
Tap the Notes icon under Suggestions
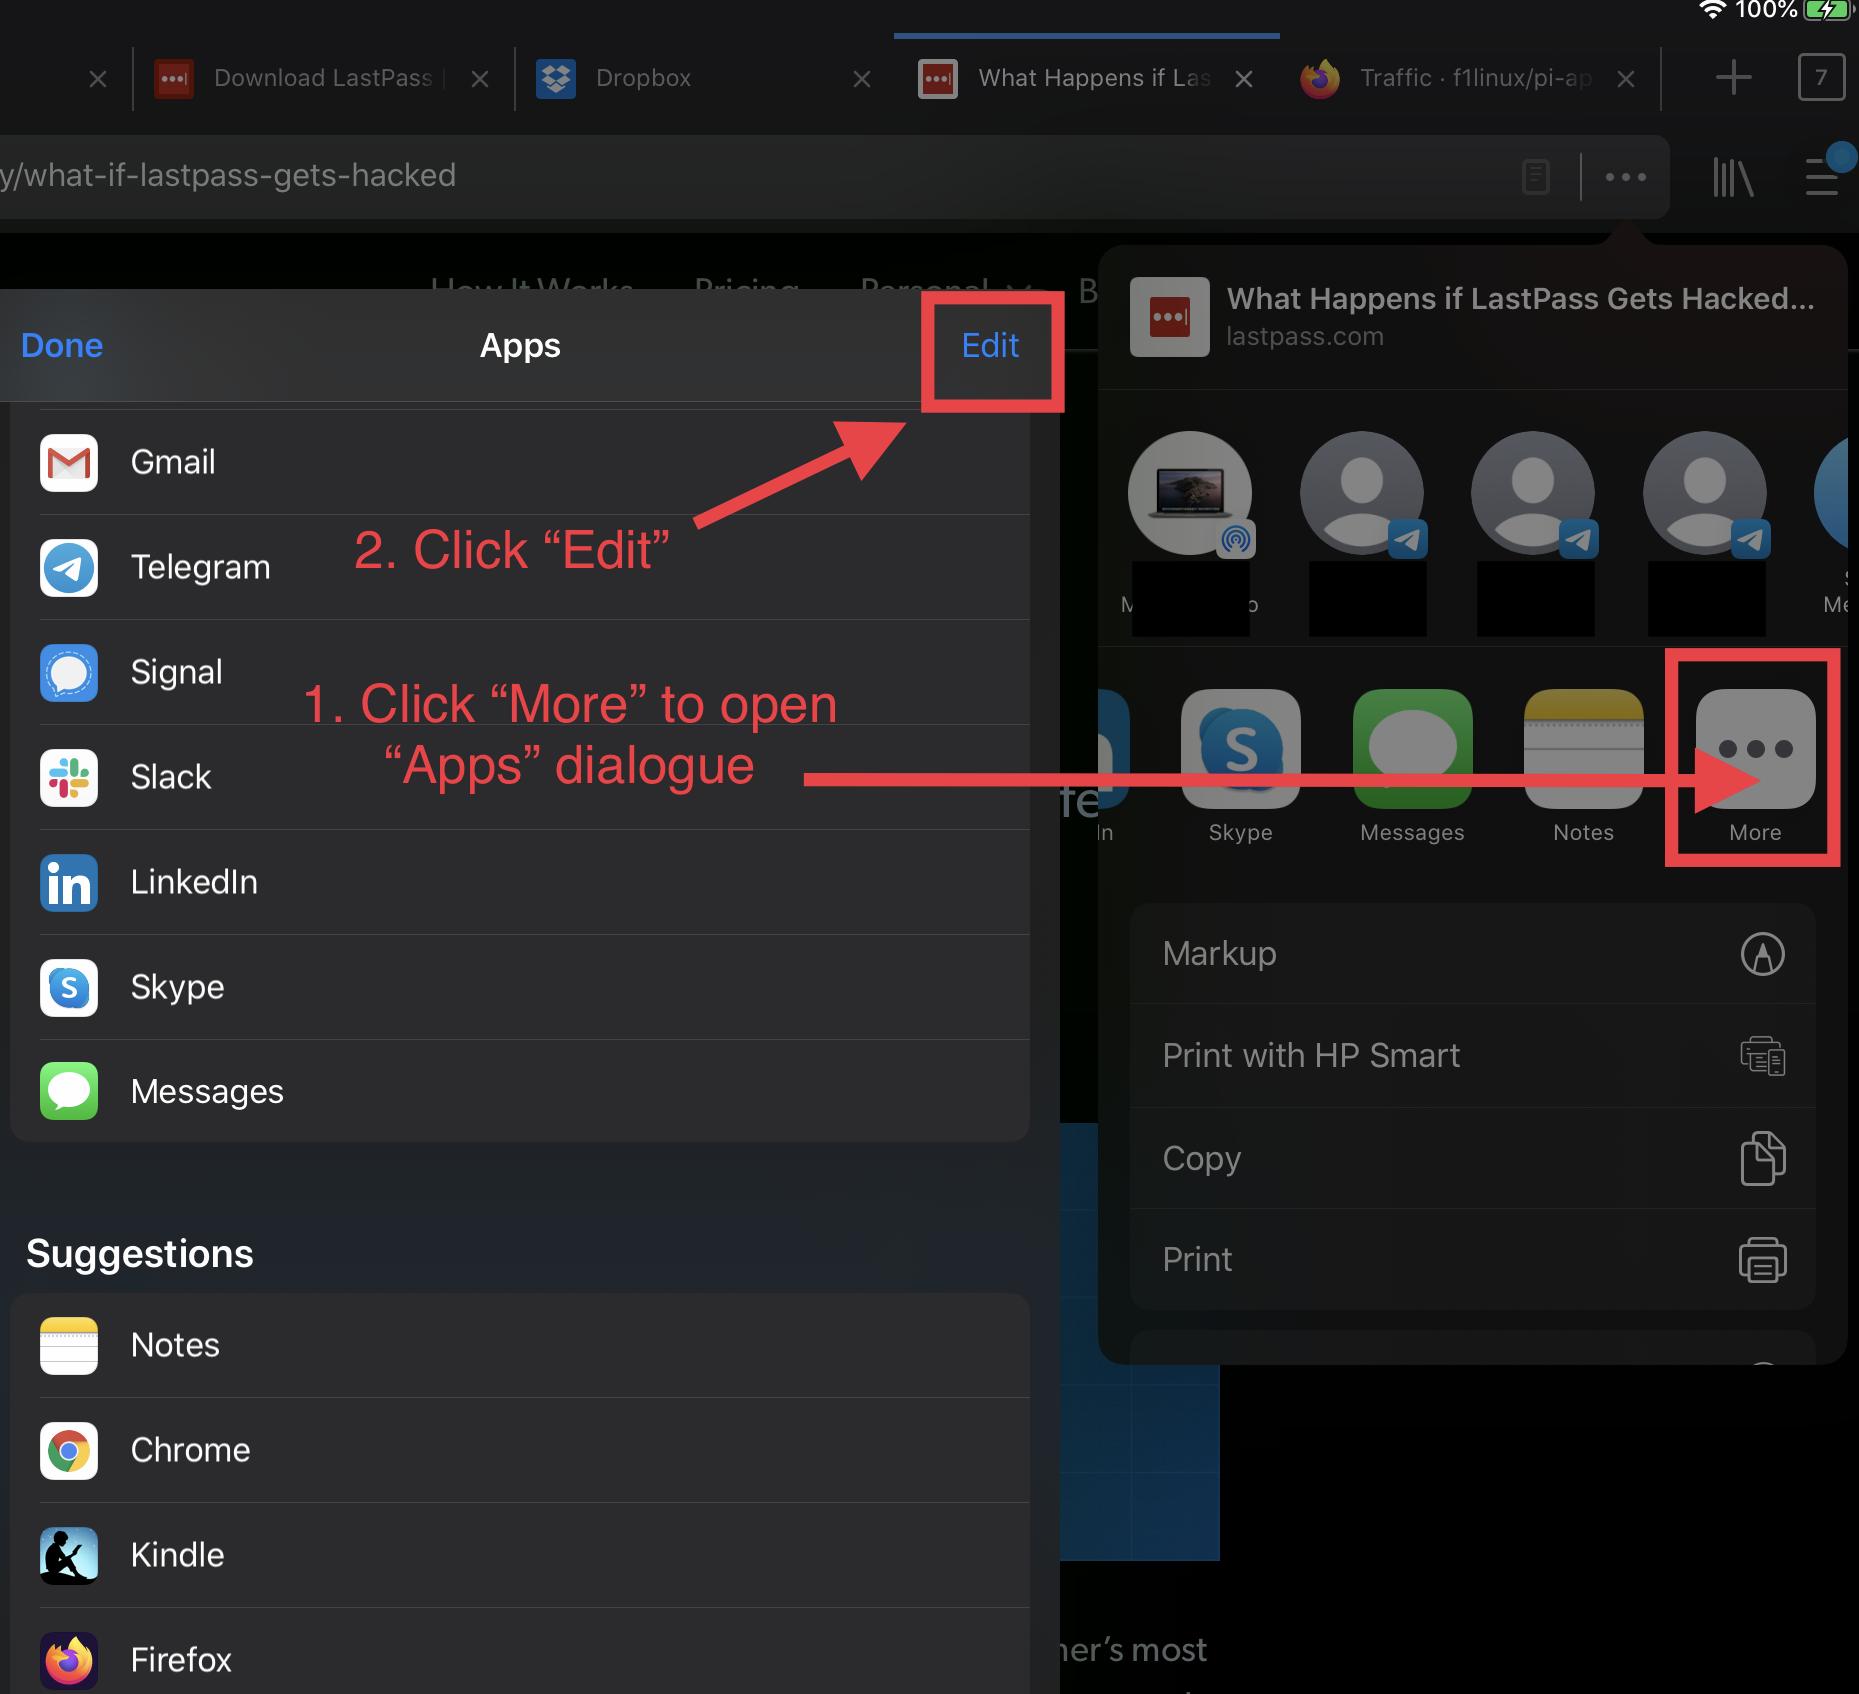click(69, 1346)
